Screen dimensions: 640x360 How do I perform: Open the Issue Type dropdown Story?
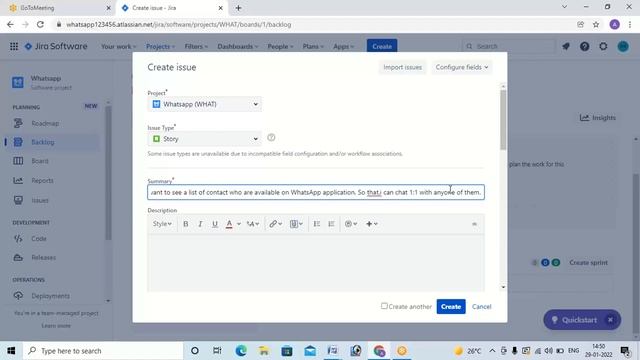204,139
